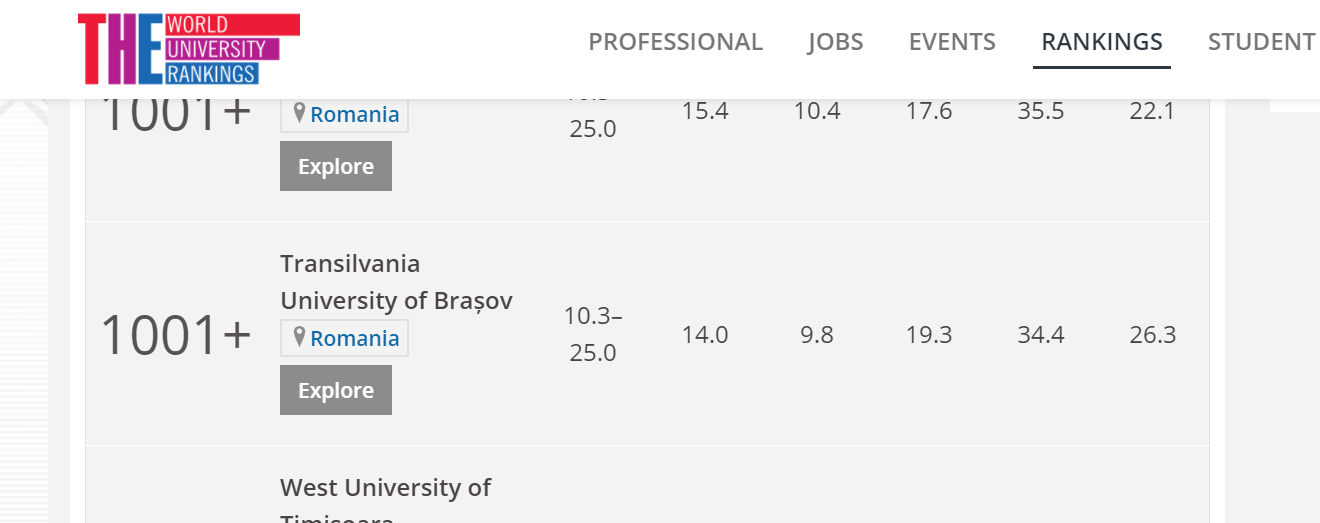The height and width of the screenshot is (523, 1320).
Task: Click the 19.3 score in Brașov row
Action: click(929, 335)
